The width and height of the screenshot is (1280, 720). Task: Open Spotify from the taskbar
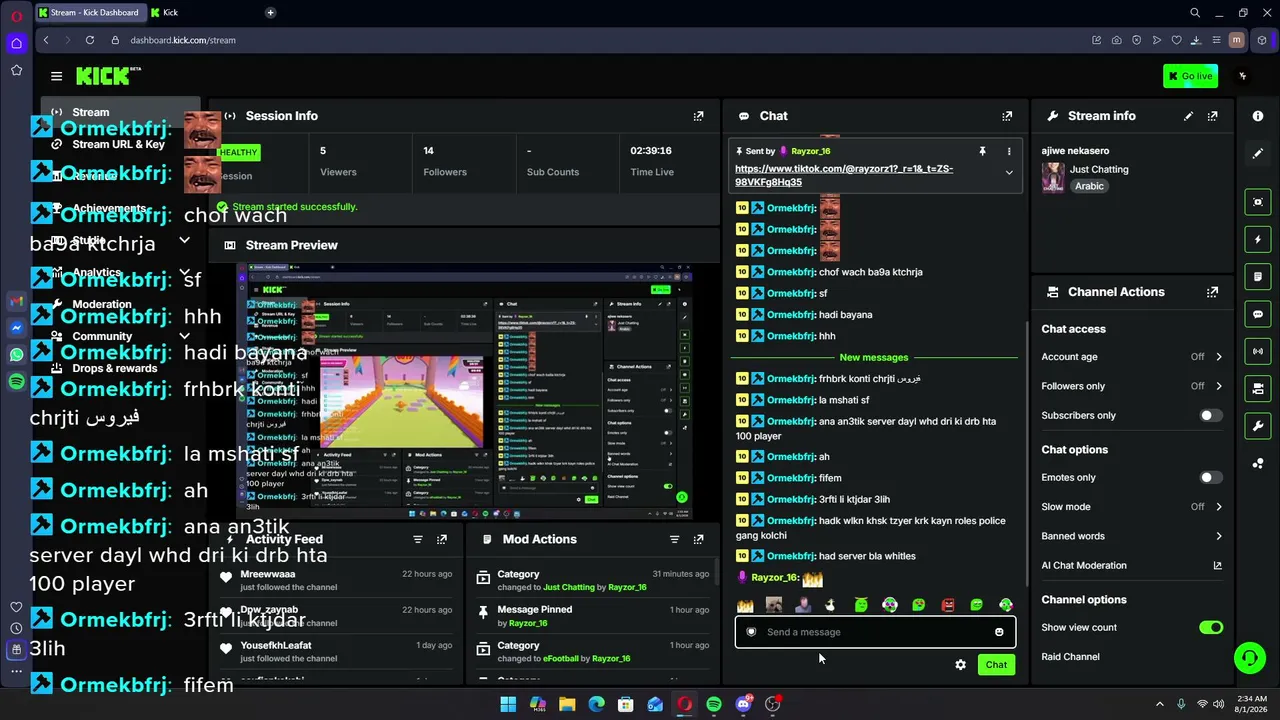pyautogui.click(x=713, y=704)
